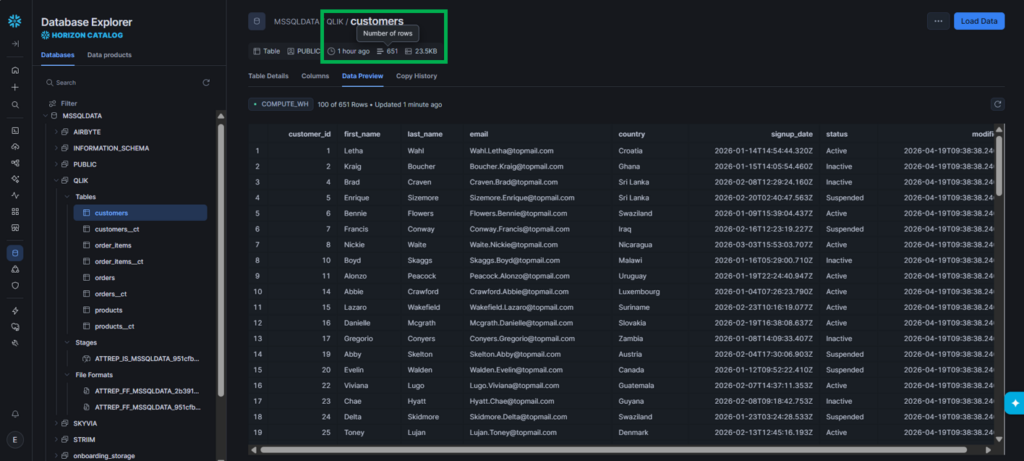The height and width of the screenshot is (461, 1024).
Task: Click the email column header
Action: (x=479, y=134)
